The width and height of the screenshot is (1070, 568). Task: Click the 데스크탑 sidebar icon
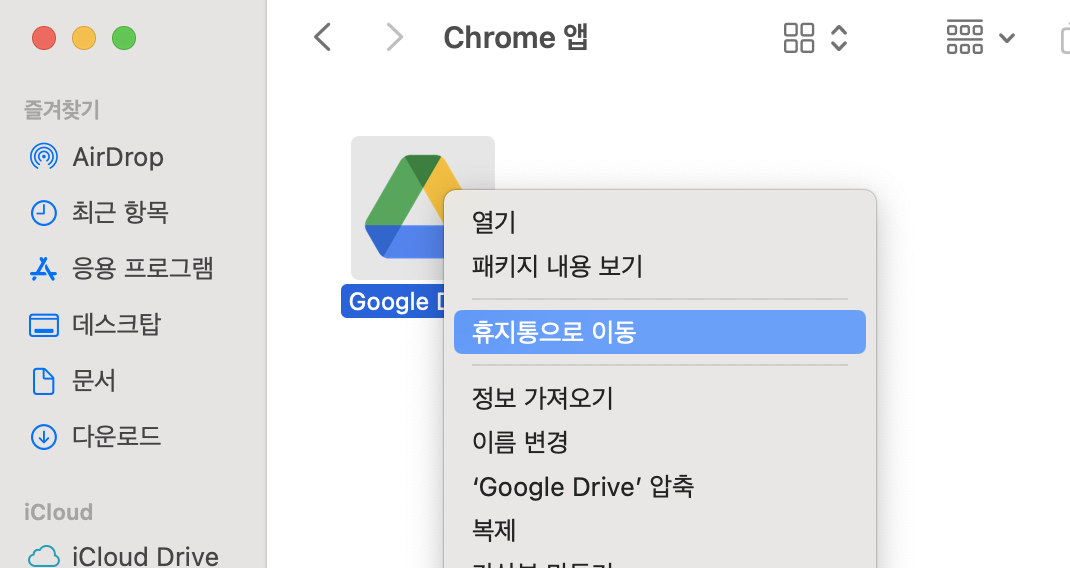point(44,325)
